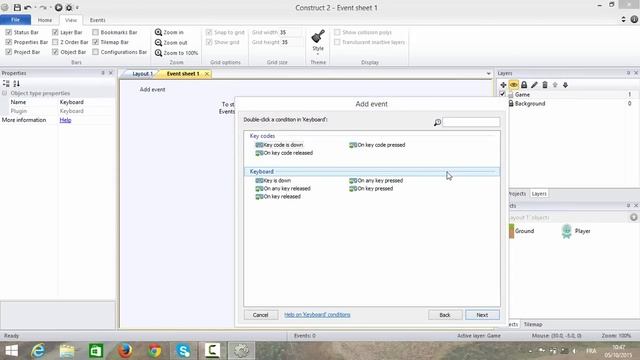640x360 pixels.
Task: Select 'On any key released' condition
Action: pos(283,189)
